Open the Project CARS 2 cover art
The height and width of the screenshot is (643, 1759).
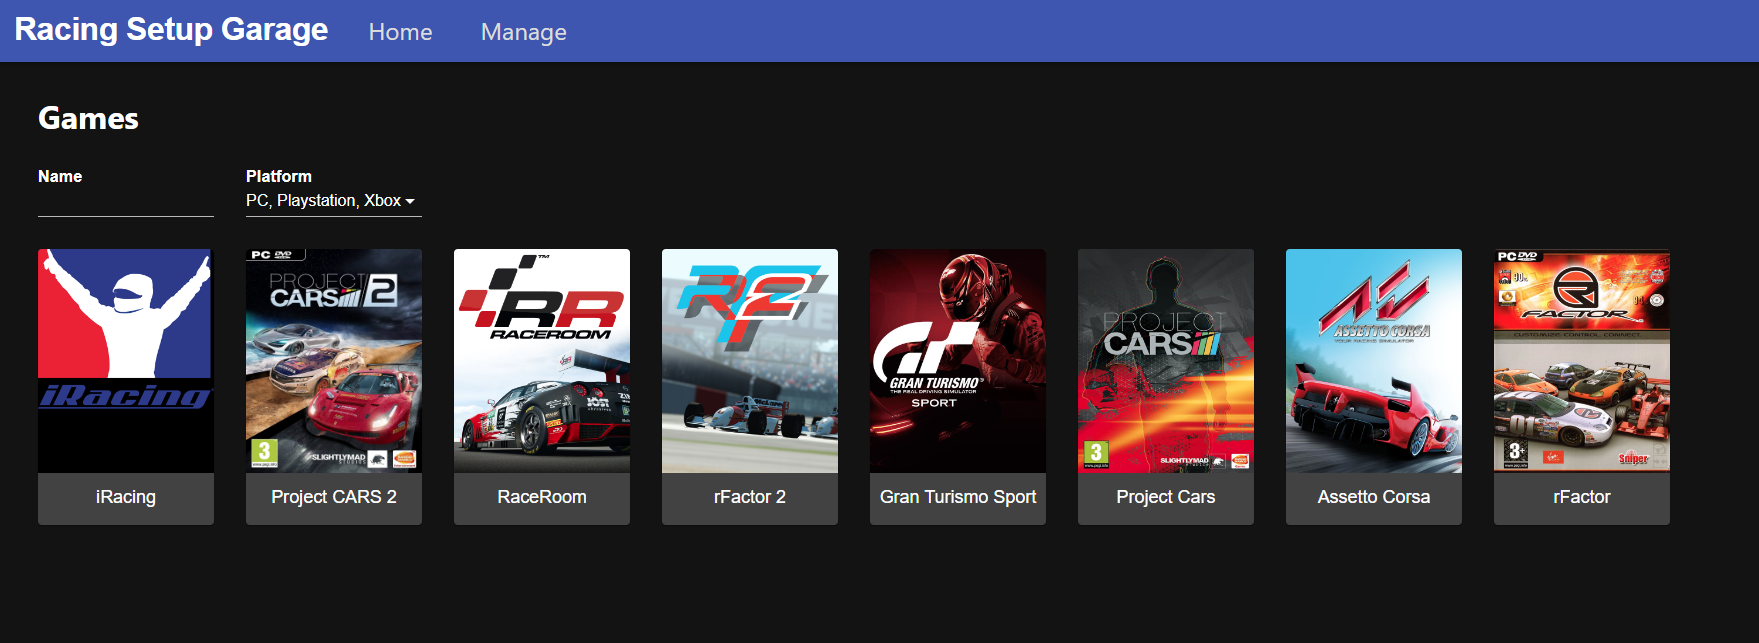pyautogui.click(x=334, y=361)
